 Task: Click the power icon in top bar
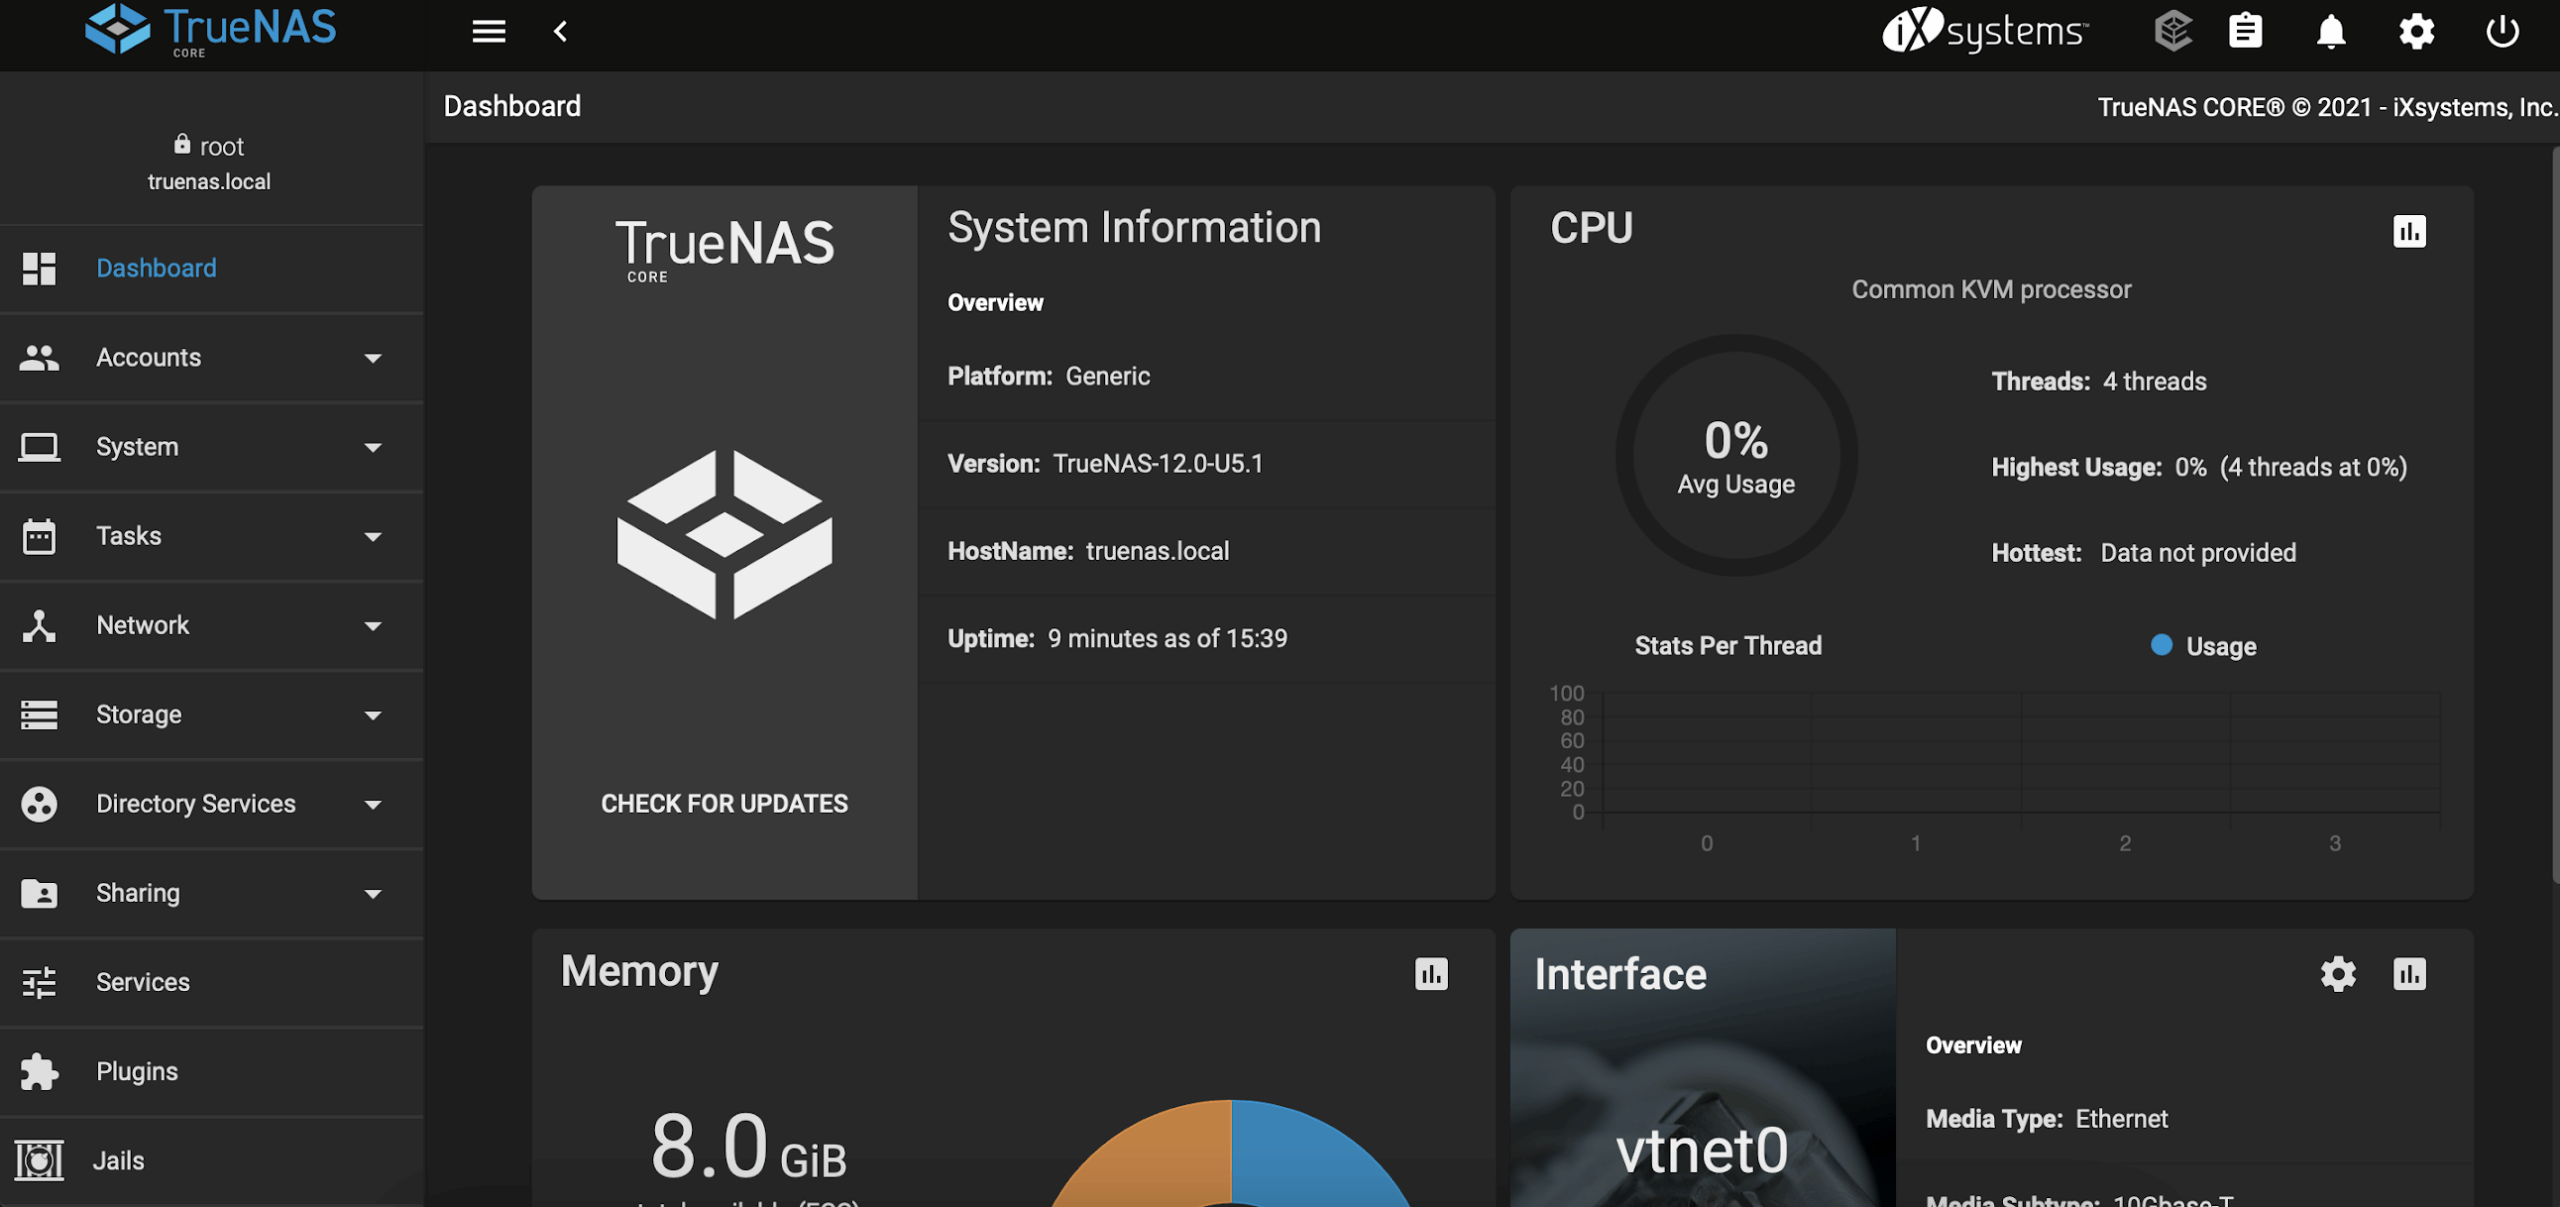tap(2502, 32)
